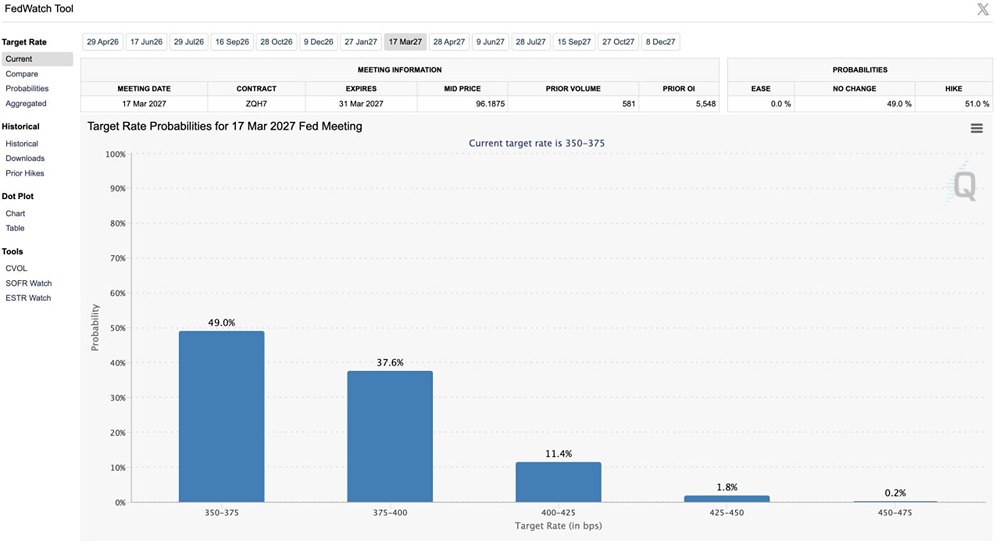Screen dimensions: 1000x545
Task: Open Probabilities in the sidebar
Action: pos(27,89)
